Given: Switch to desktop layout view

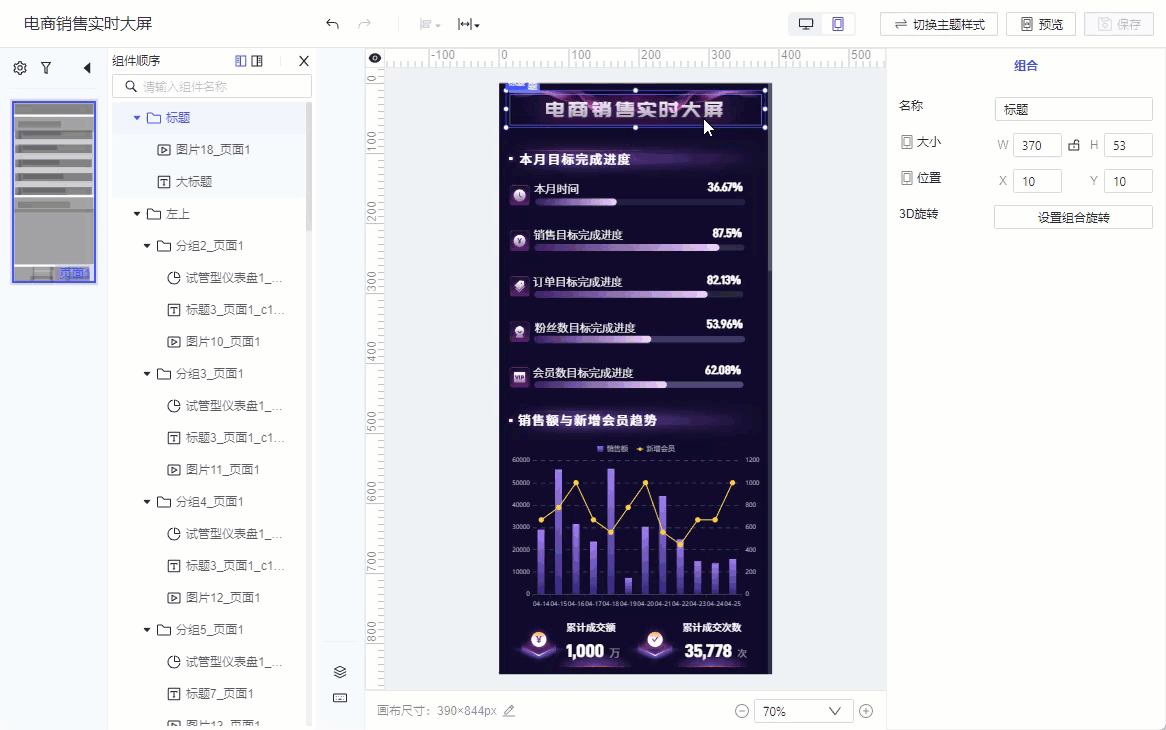Looking at the screenshot, I should tap(805, 24).
